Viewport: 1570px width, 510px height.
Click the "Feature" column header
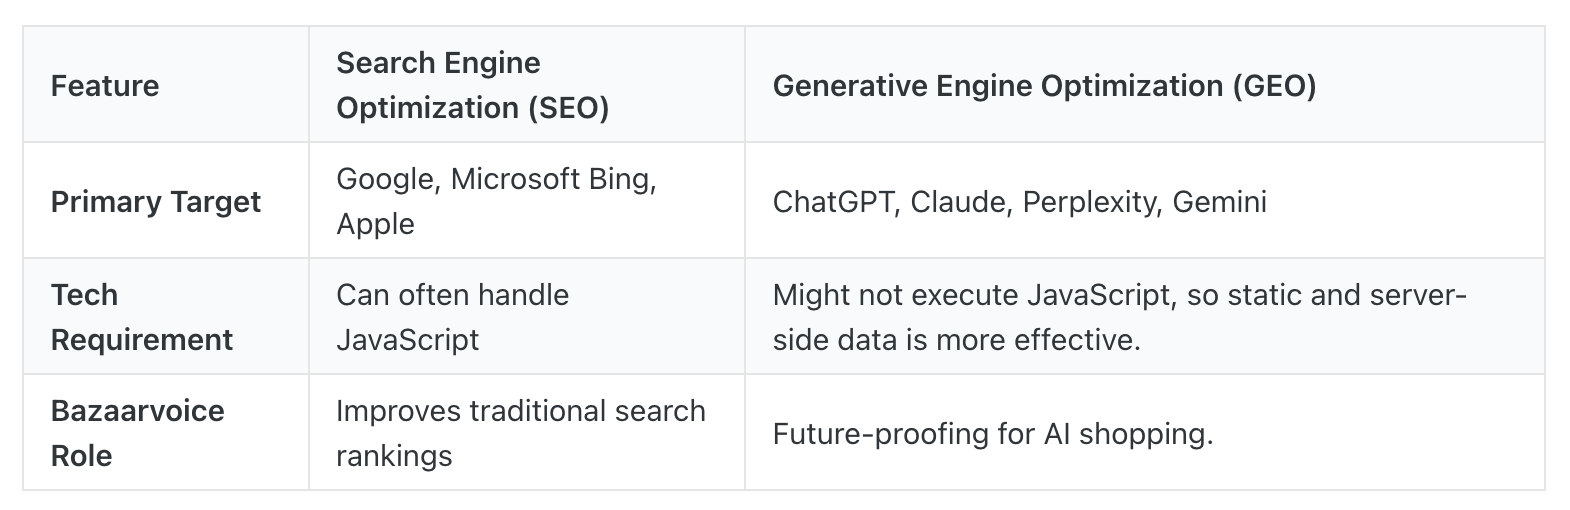[105, 86]
